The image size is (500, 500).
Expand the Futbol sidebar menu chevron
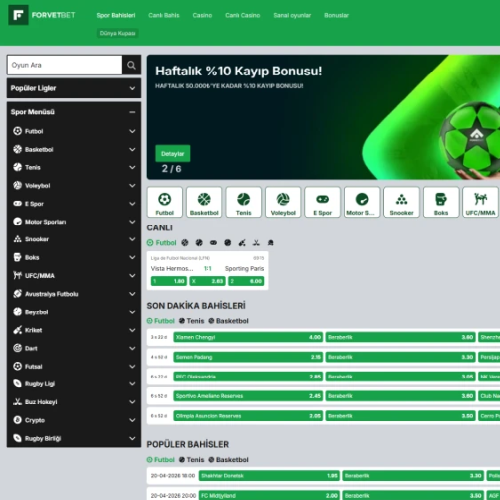tap(132, 131)
